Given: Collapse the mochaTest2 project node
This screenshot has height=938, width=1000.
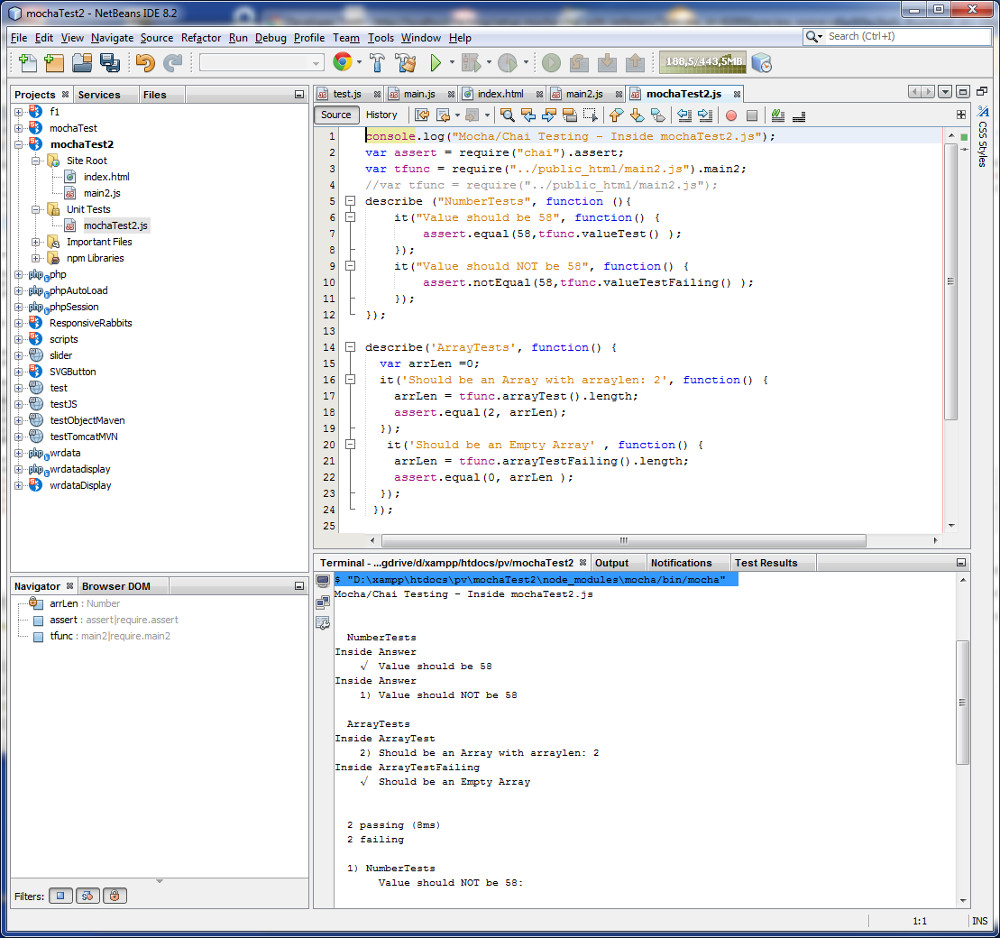Looking at the screenshot, I should [18, 144].
